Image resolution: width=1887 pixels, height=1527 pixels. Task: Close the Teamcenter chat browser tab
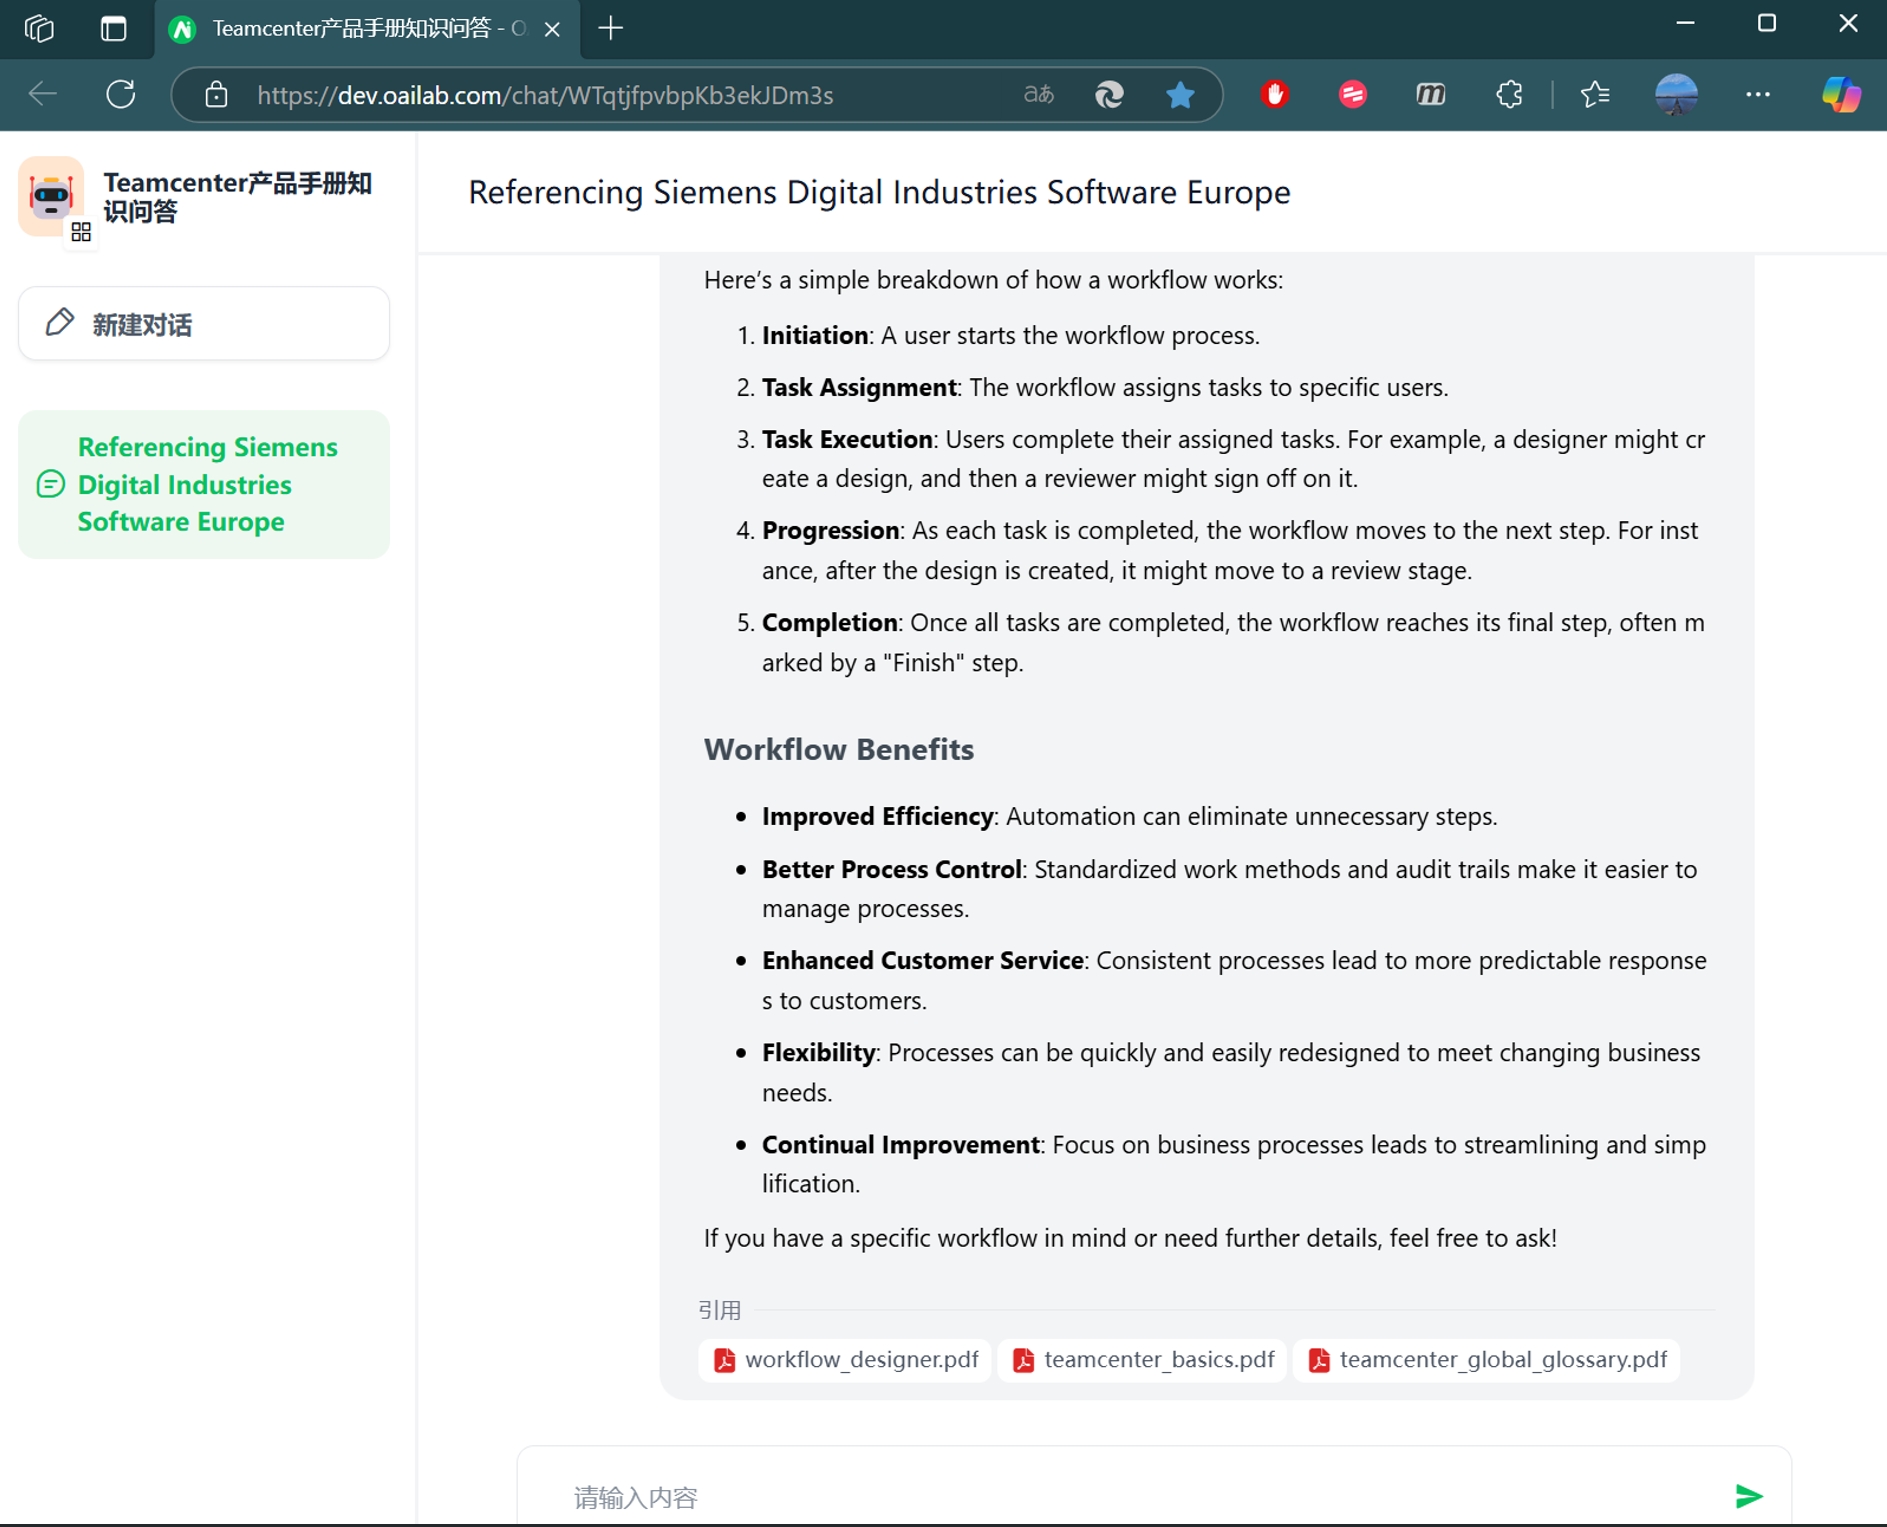pos(552,29)
